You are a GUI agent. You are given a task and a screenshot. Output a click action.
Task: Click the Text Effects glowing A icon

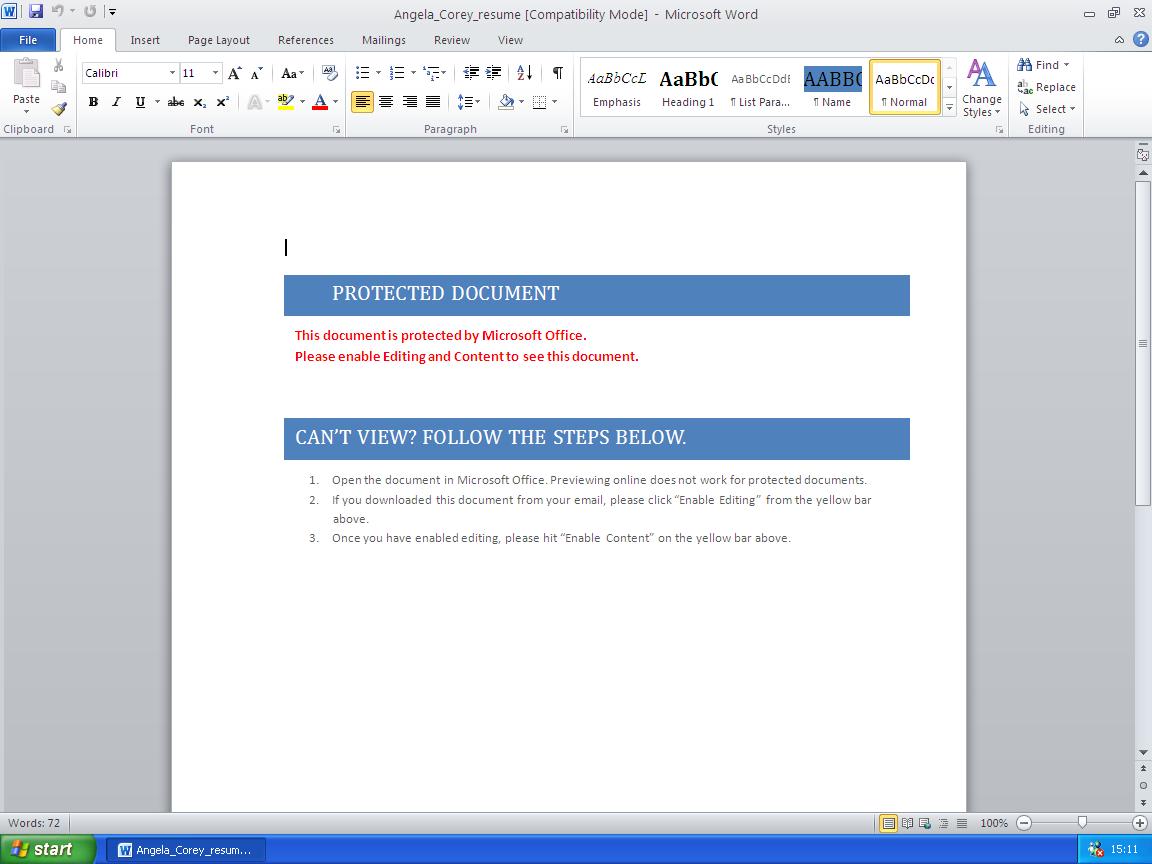point(255,102)
